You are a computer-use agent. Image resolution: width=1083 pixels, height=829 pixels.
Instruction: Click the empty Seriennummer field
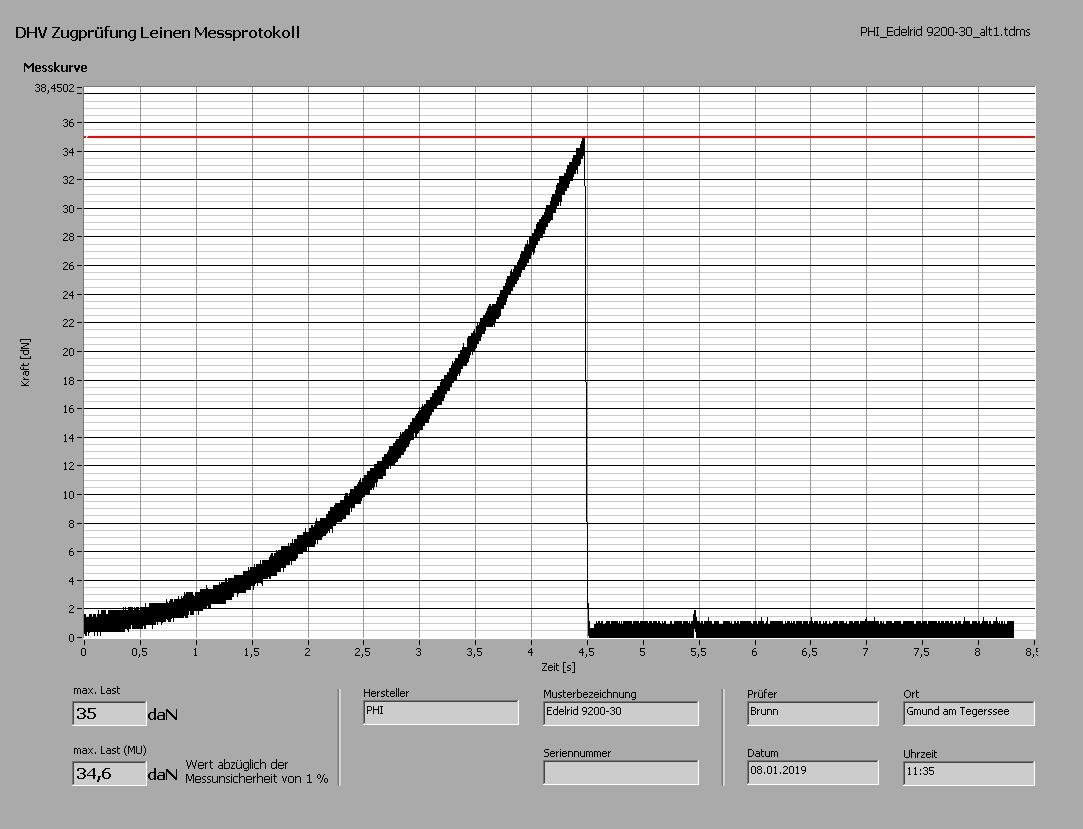coord(620,772)
